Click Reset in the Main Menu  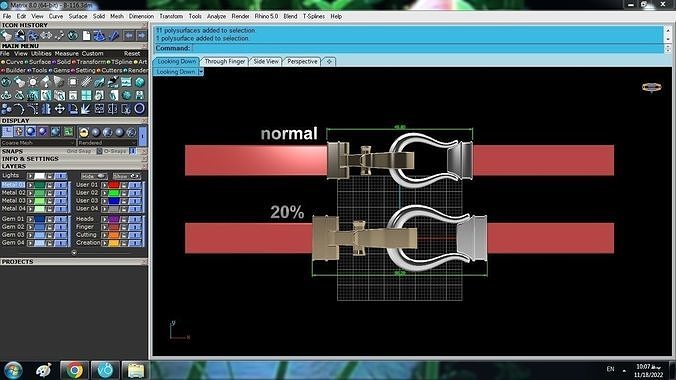(132, 53)
